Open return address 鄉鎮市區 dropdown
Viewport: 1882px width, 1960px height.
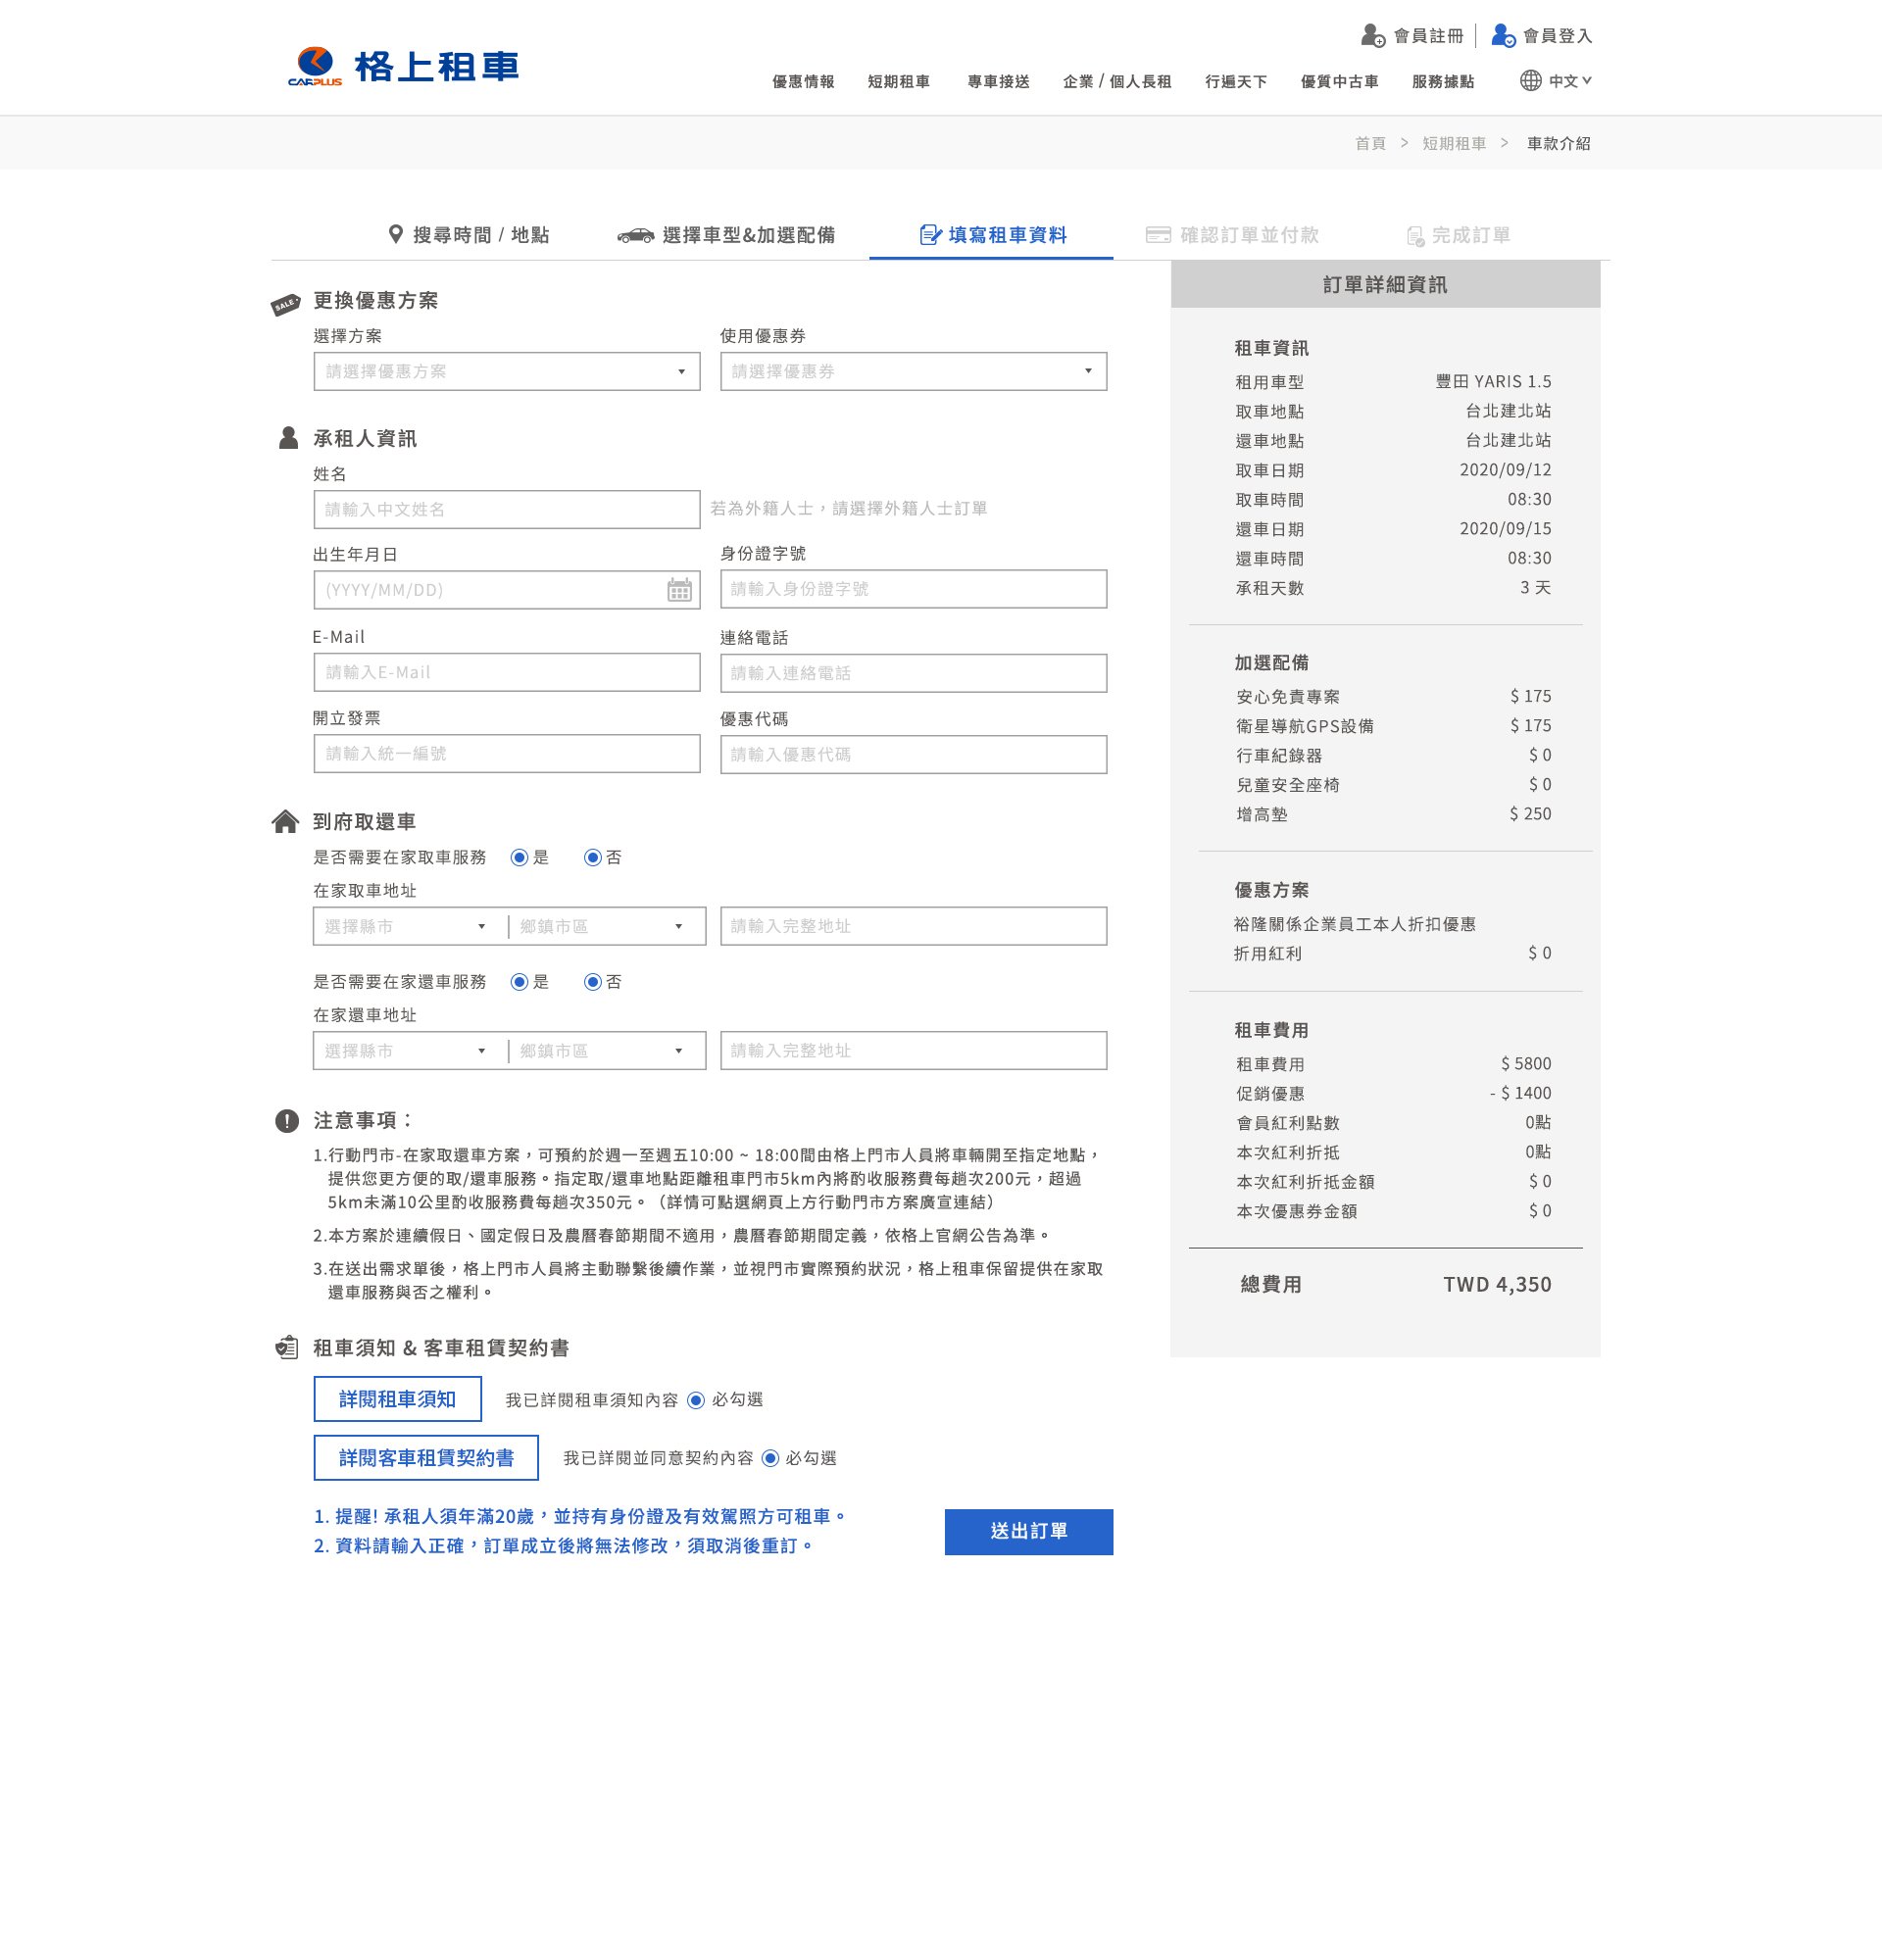coord(607,1051)
